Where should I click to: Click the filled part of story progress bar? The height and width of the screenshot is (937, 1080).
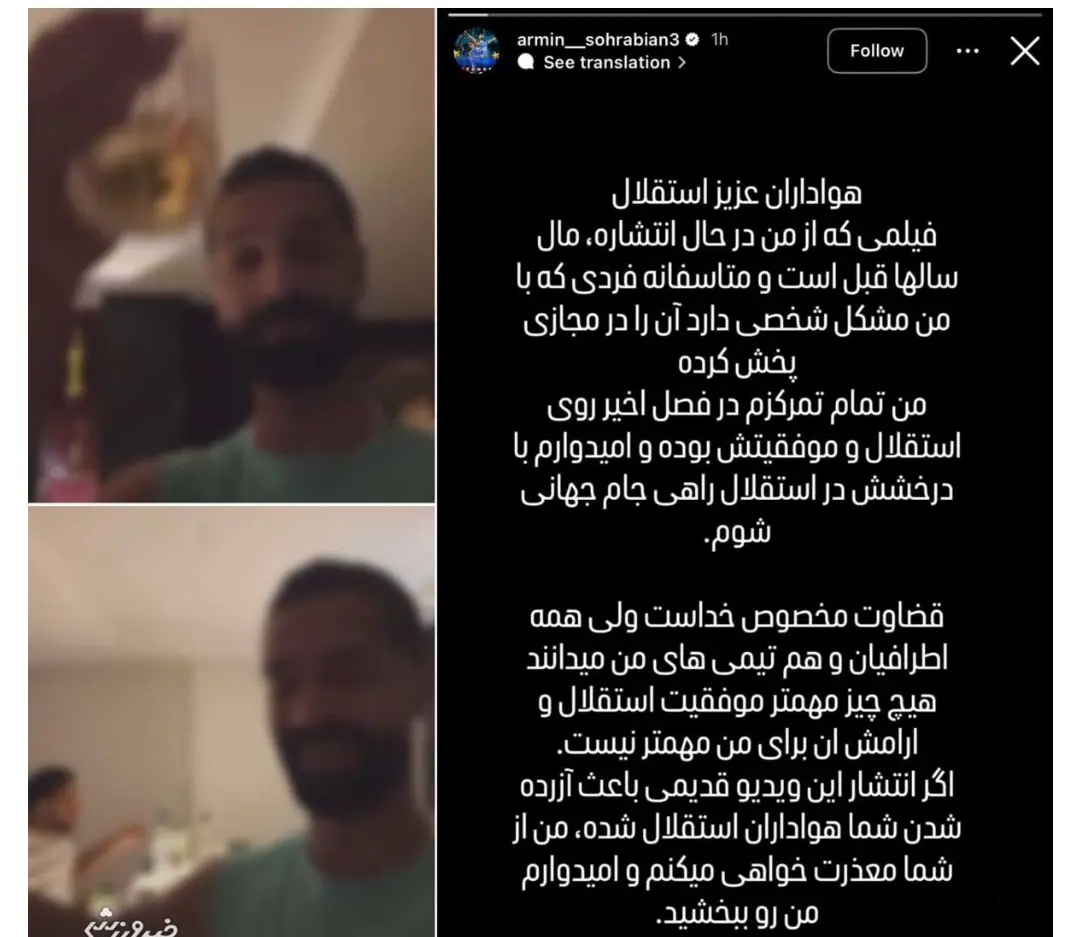pos(468,14)
